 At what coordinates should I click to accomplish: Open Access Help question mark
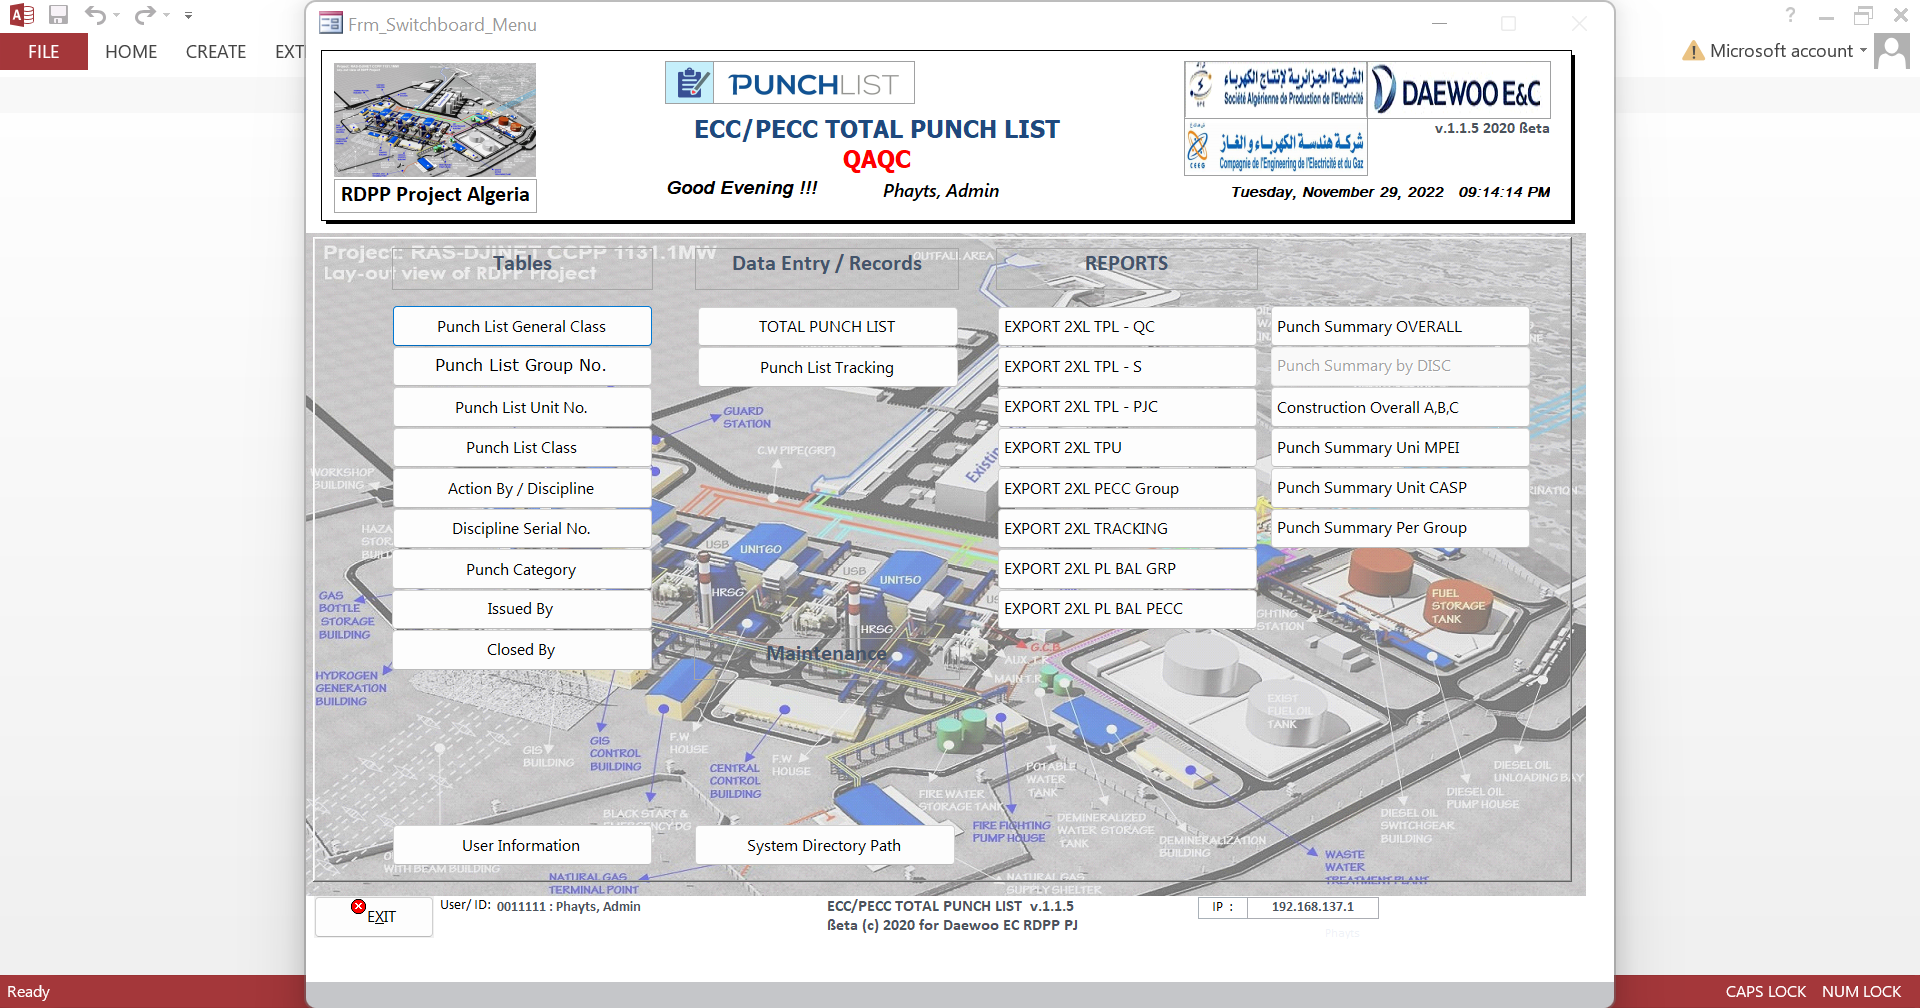[1790, 15]
